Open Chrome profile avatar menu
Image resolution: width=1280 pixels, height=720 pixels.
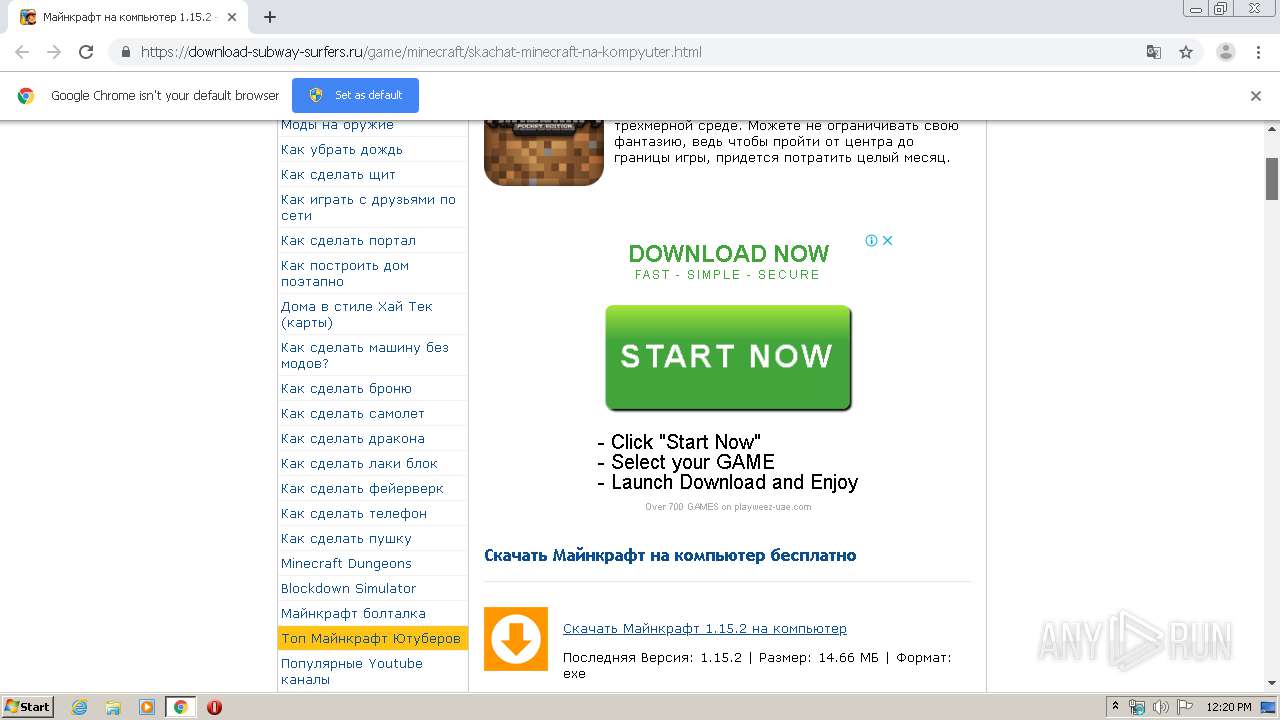click(1225, 52)
